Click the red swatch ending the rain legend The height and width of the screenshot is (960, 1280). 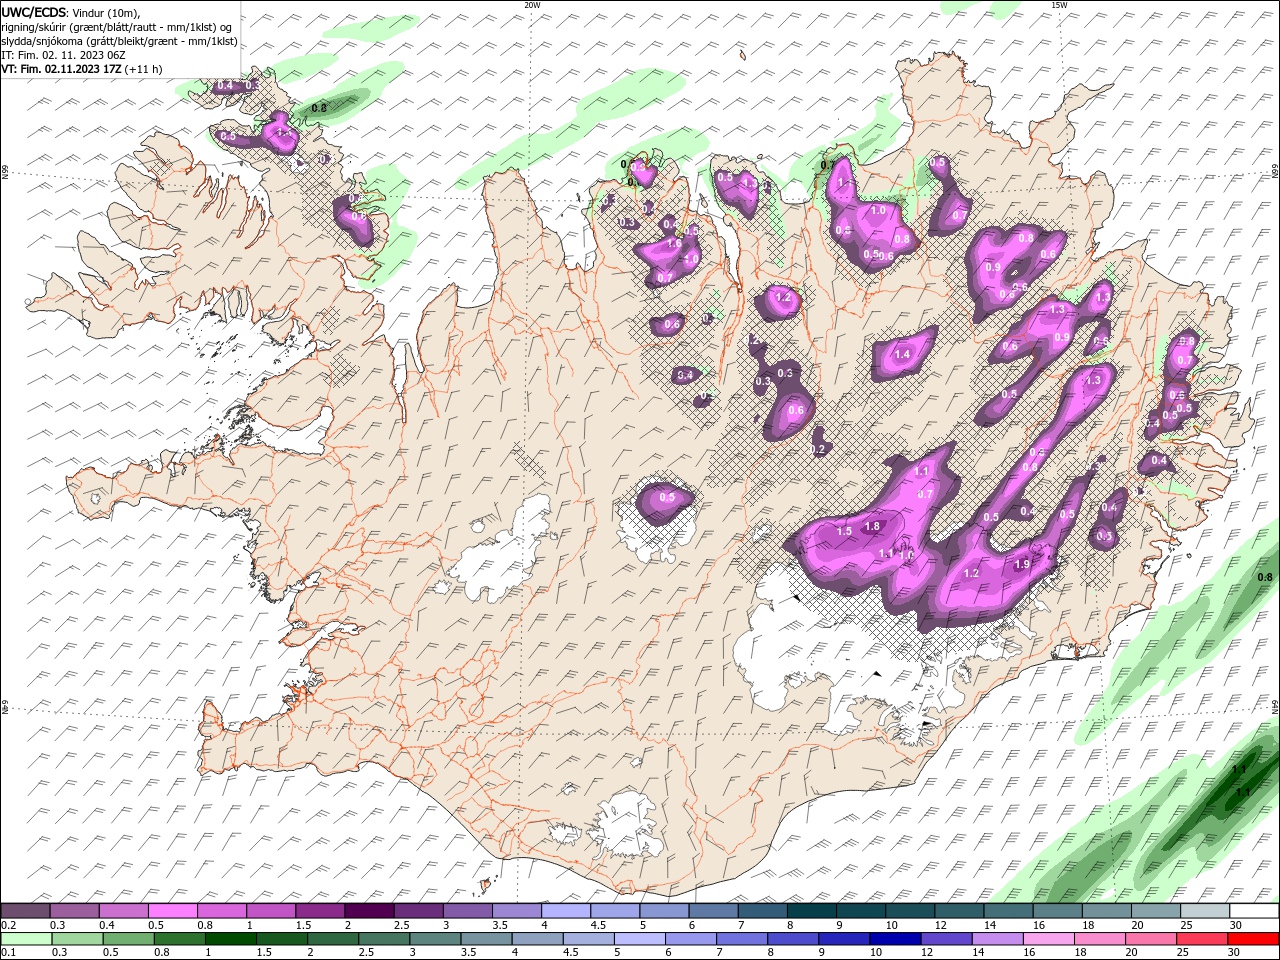click(1253, 939)
